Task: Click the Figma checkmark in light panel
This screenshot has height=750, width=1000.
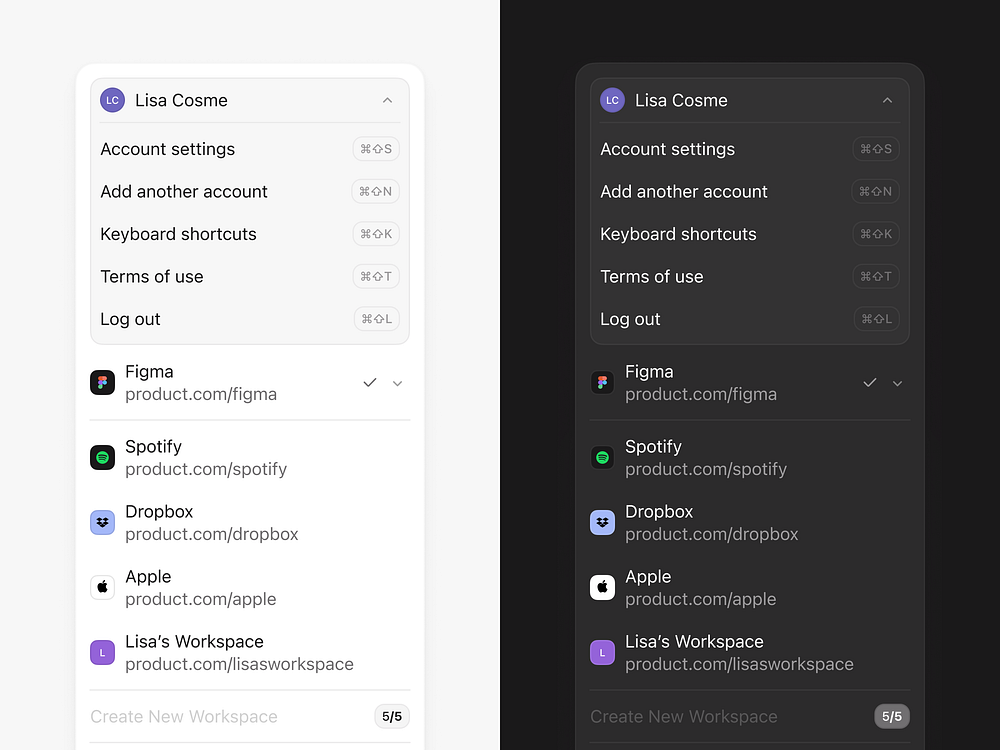Action: tap(370, 383)
